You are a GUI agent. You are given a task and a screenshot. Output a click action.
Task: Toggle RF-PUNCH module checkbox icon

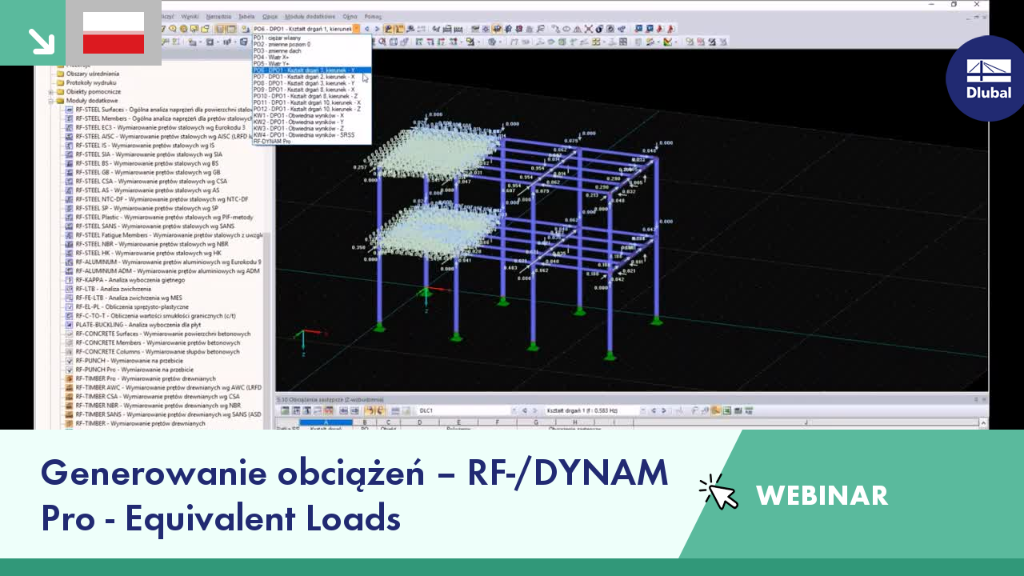click(x=69, y=360)
